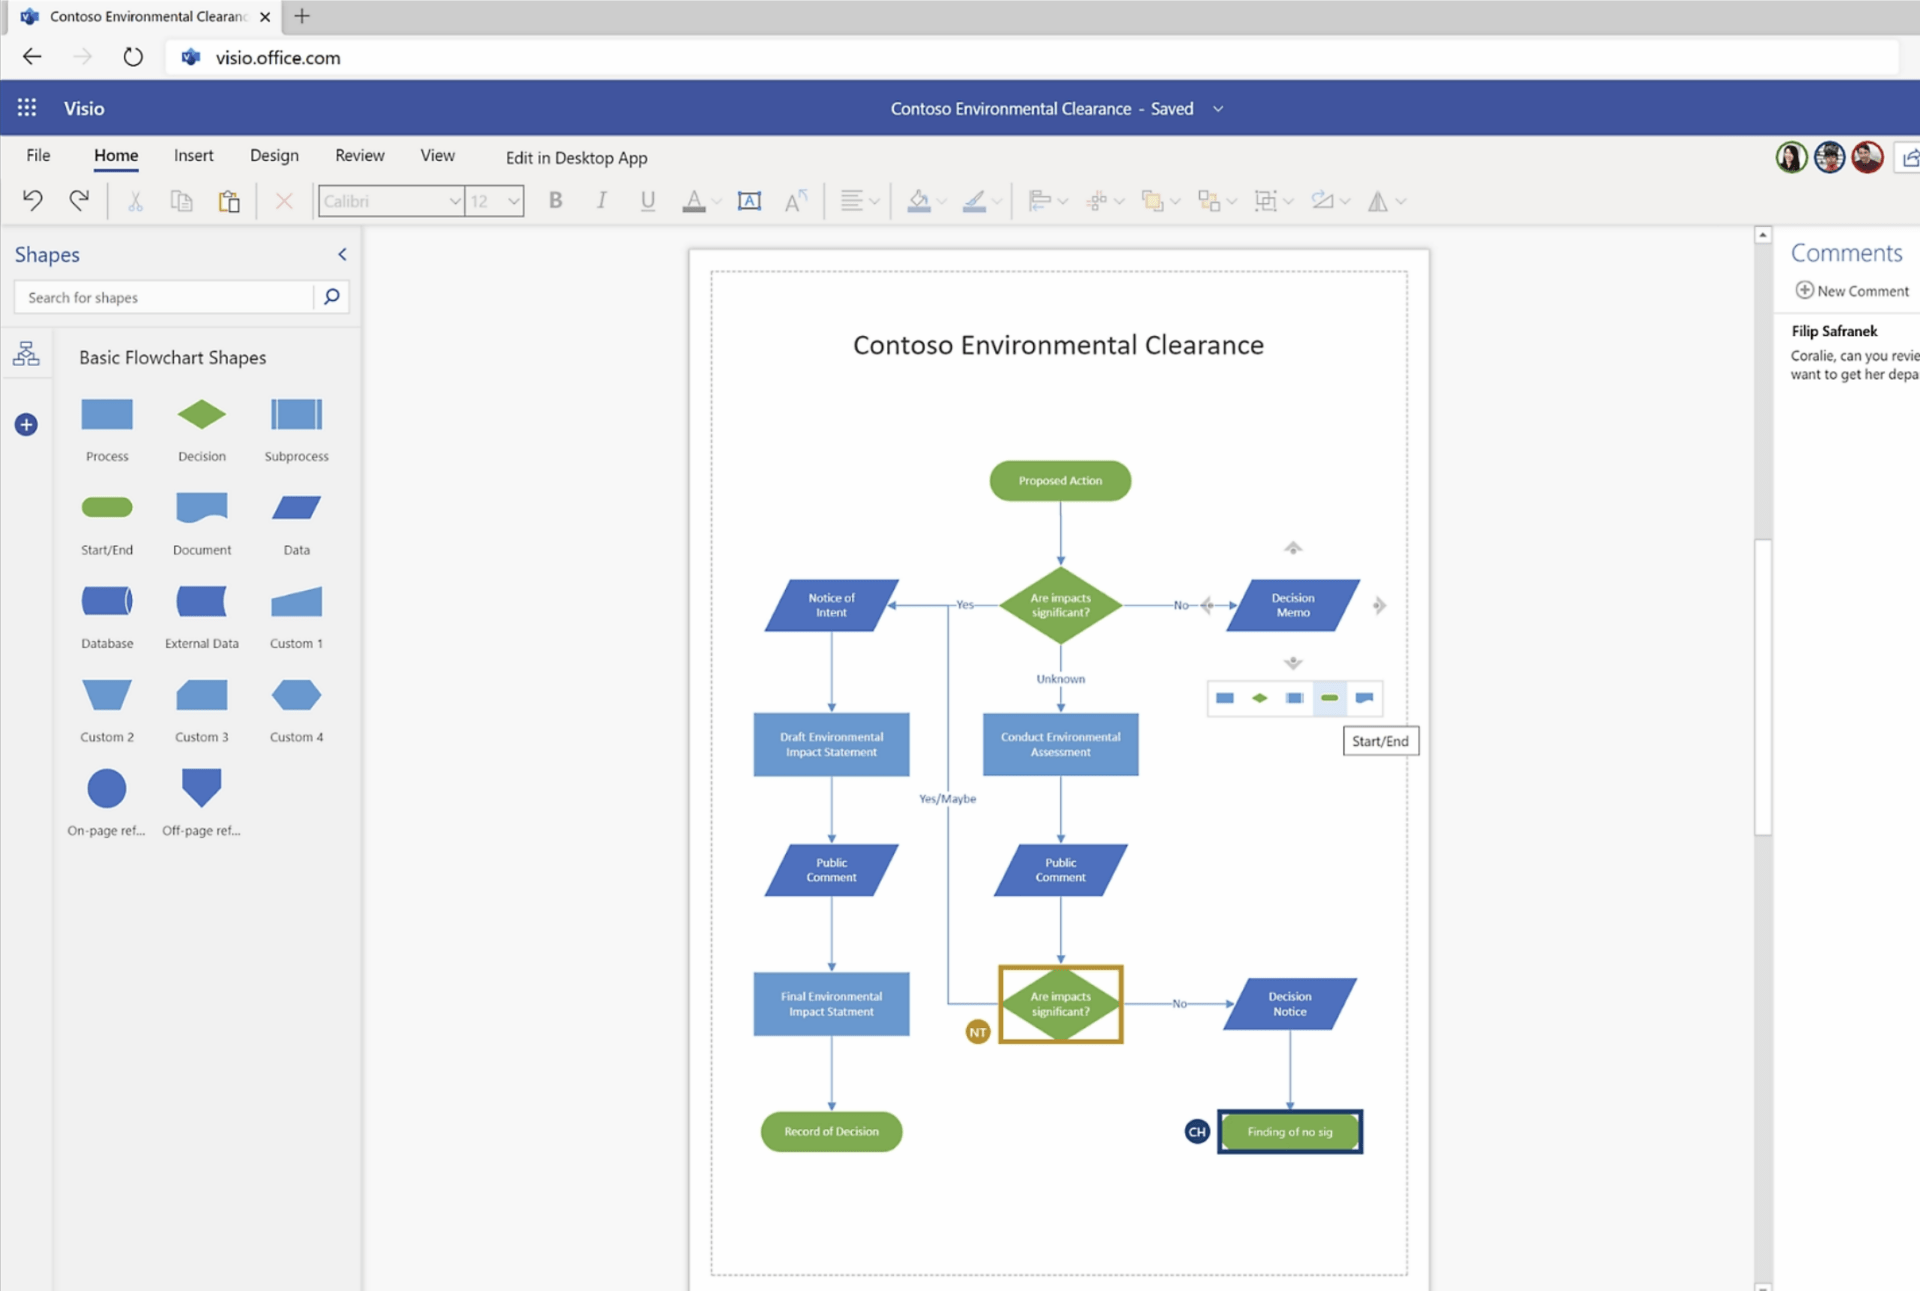Screen dimensions: 1920x1291
Task: Click the Undo arrow icon
Action: point(32,201)
